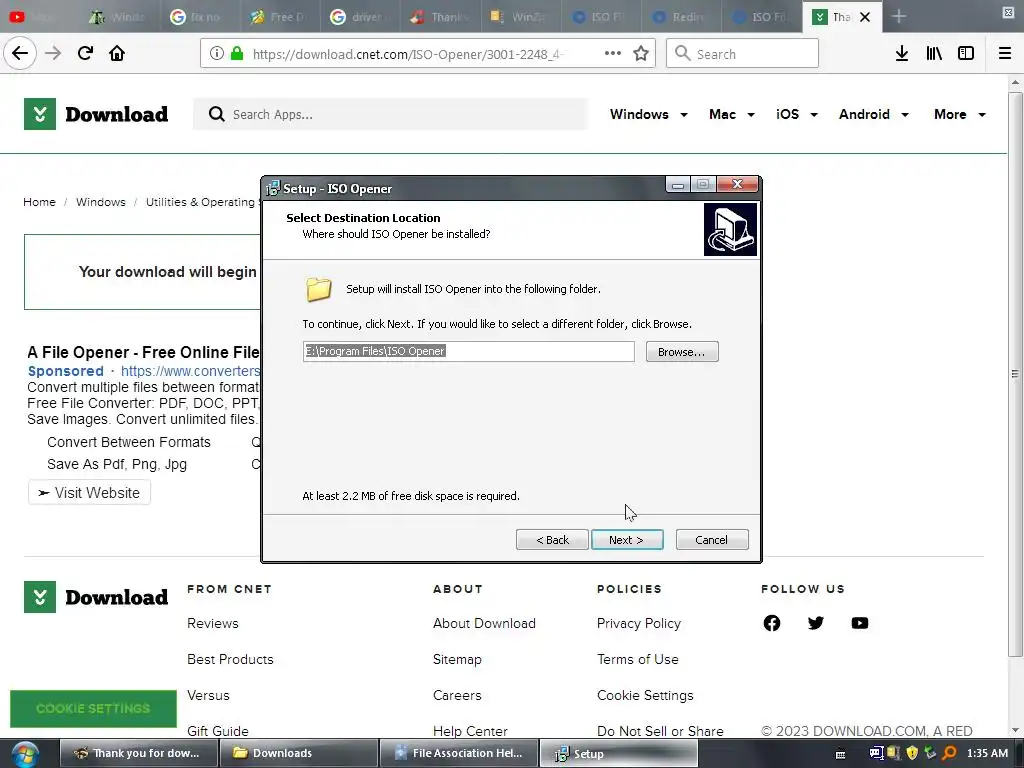
Task: Expand the Android dropdown menu
Action: tap(874, 114)
